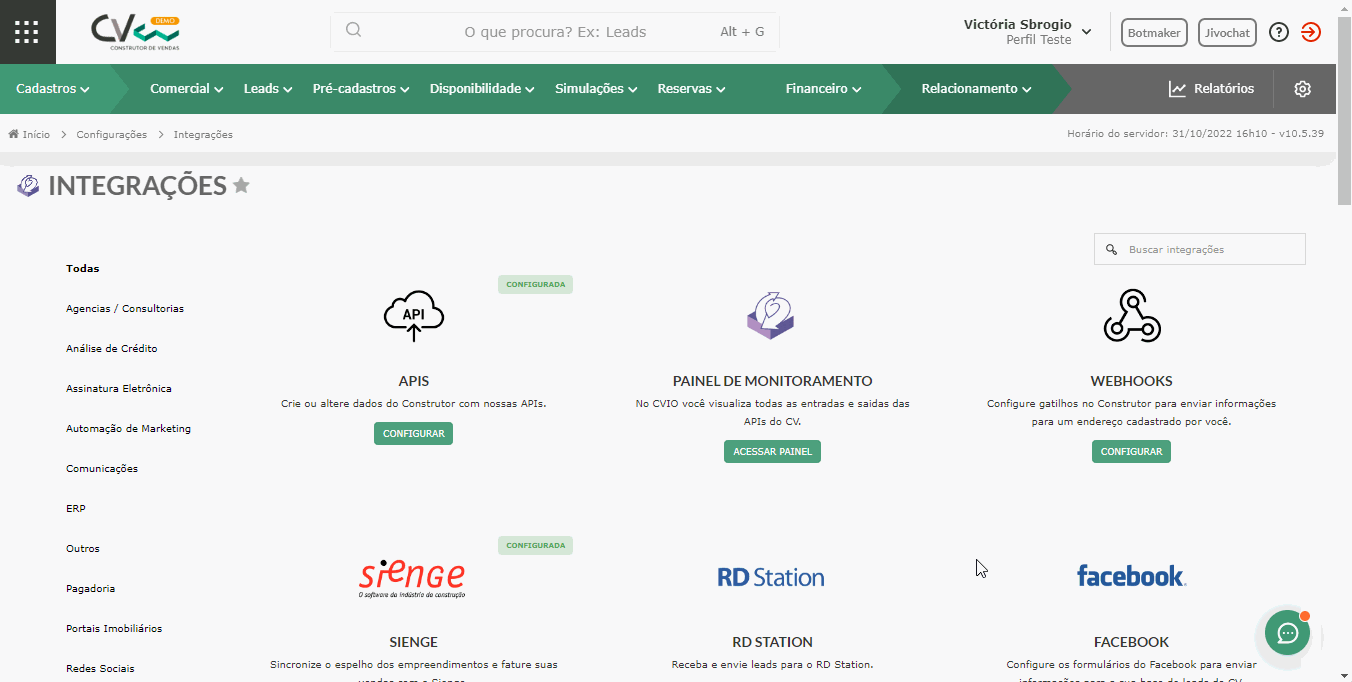The height and width of the screenshot is (682, 1352).
Task: Click the Relatórios chart icon
Action: pyautogui.click(x=1177, y=89)
